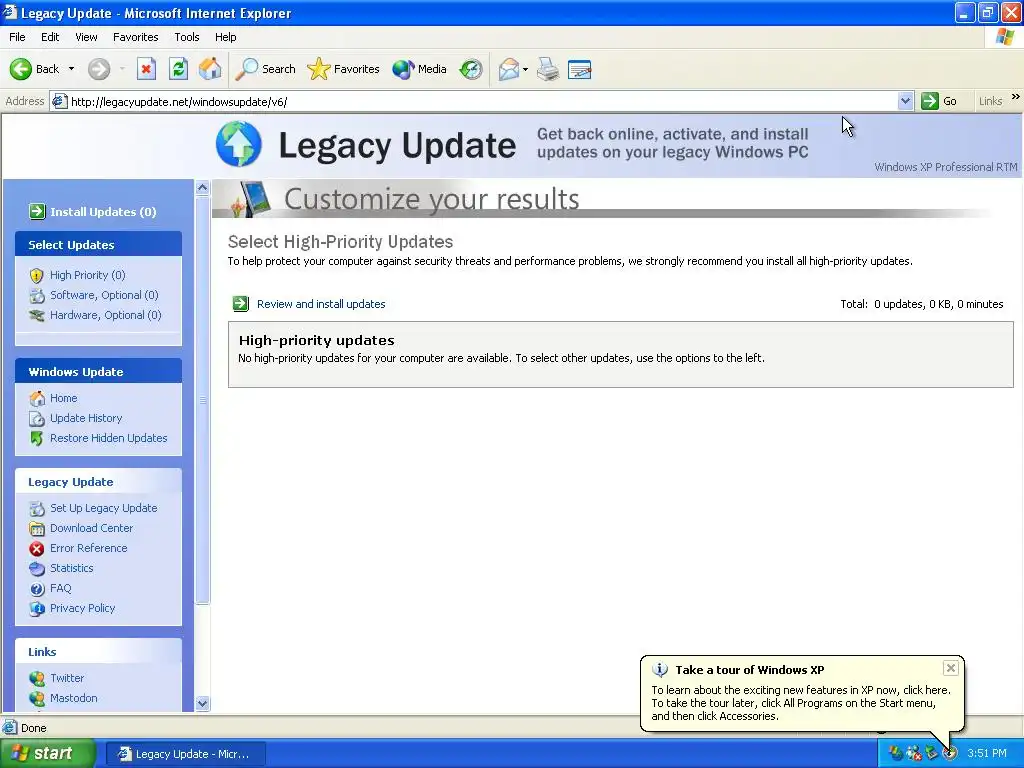Image resolution: width=1024 pixels, height=768 pixels.
Task: Open the address bar dropdown arrow
Action: point(905,101)
